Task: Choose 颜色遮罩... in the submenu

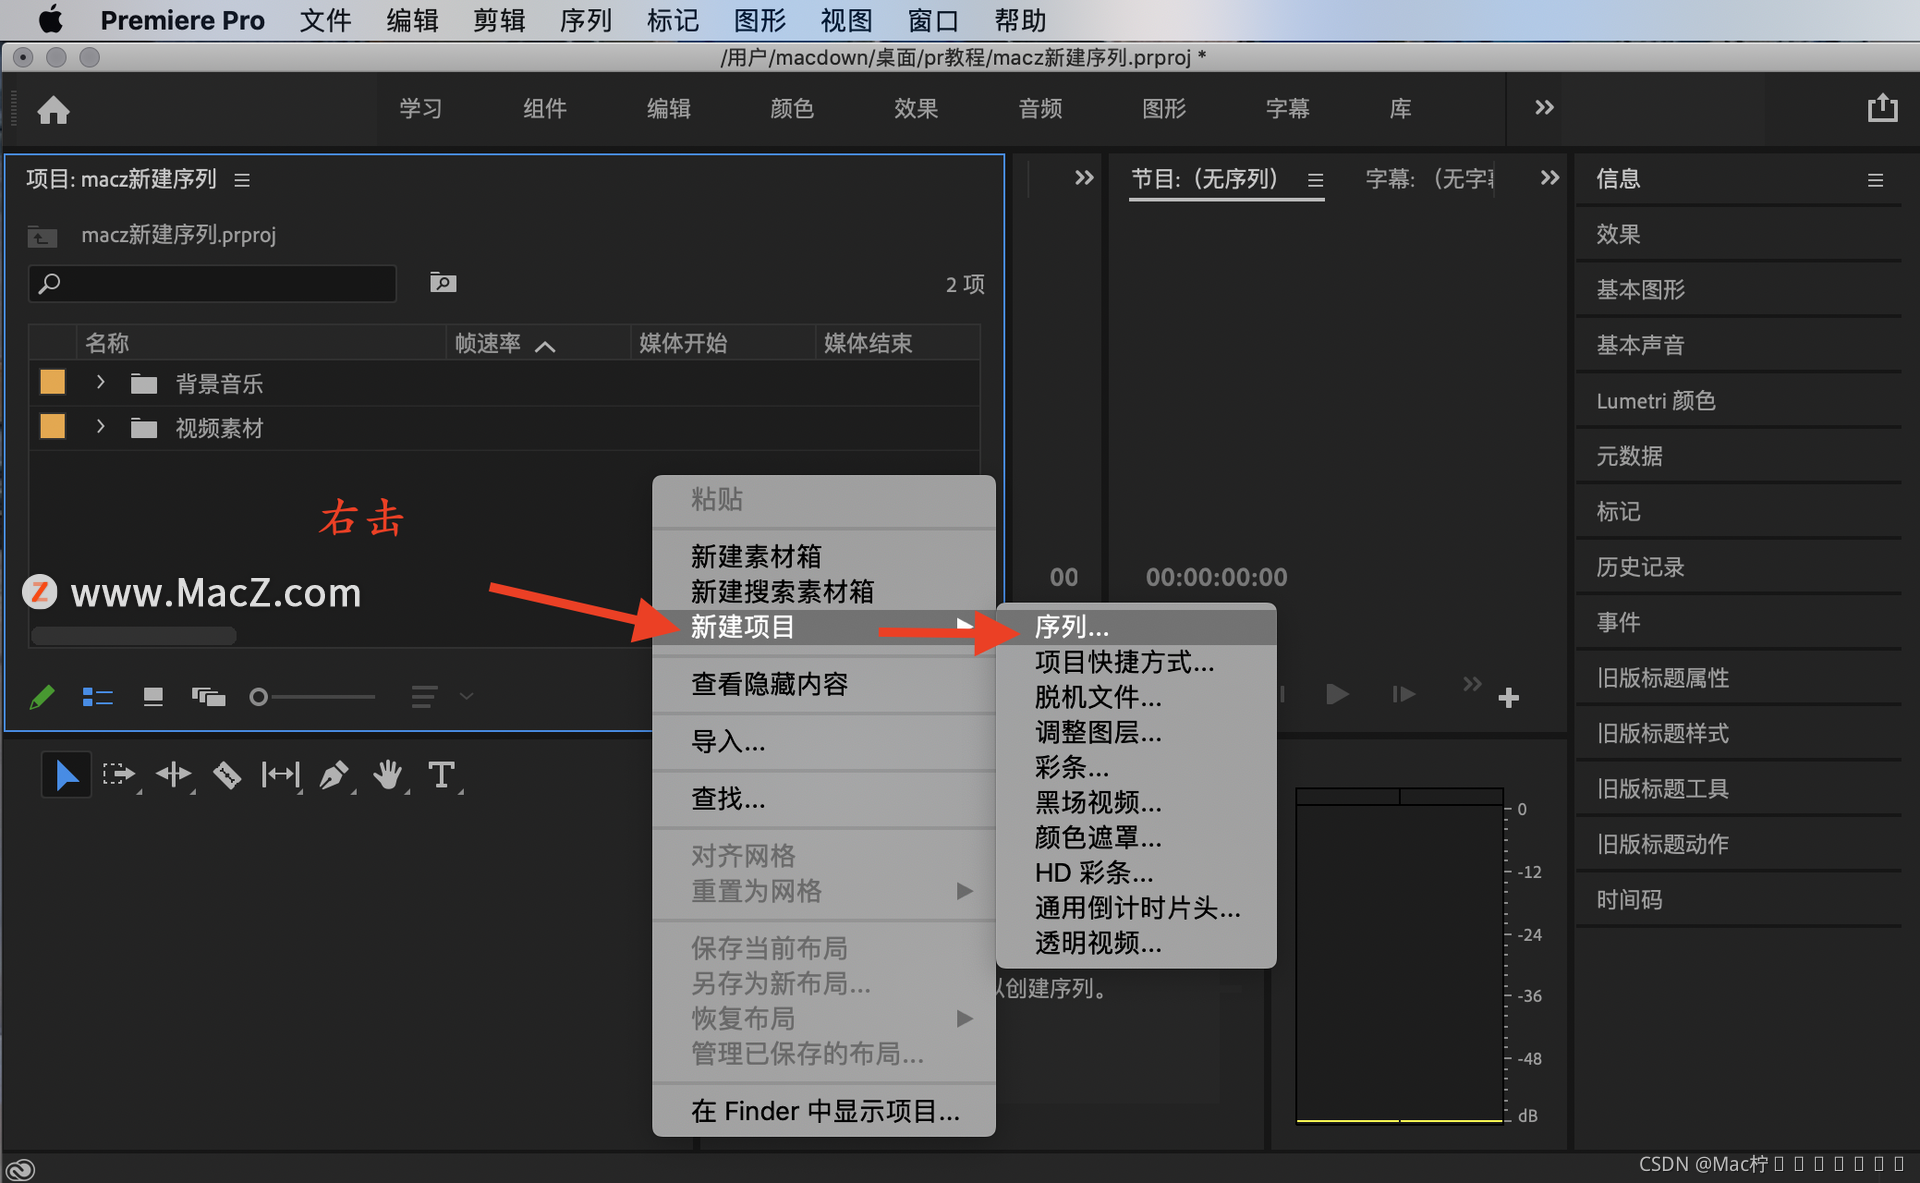Action: tap(1136, 837)
